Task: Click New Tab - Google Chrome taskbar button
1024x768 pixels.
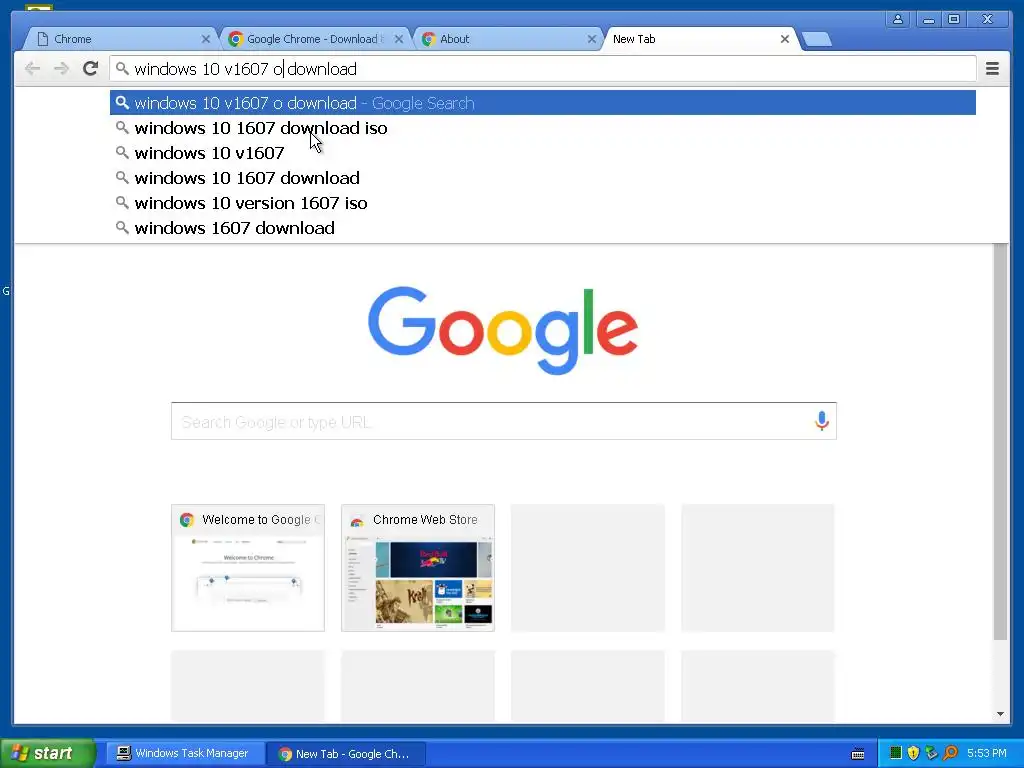Action: pyautogui.click(x=347, y=754)
